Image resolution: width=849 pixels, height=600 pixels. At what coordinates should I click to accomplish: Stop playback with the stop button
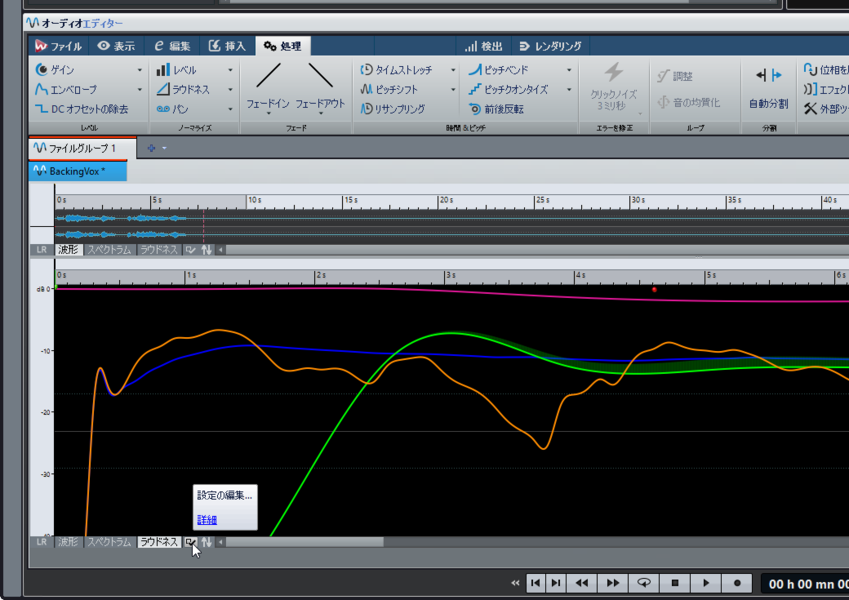pyautogui.click(x=675, y=583)
